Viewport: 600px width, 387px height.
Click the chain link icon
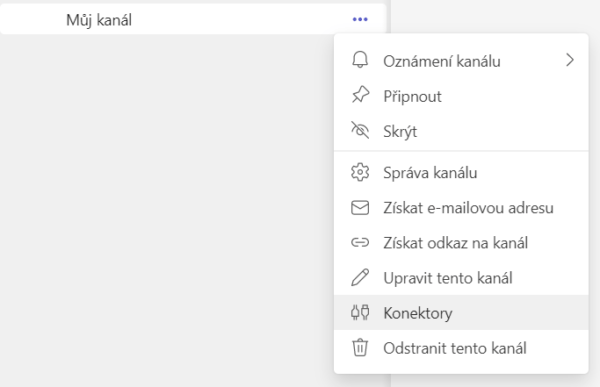click(360, 243)
